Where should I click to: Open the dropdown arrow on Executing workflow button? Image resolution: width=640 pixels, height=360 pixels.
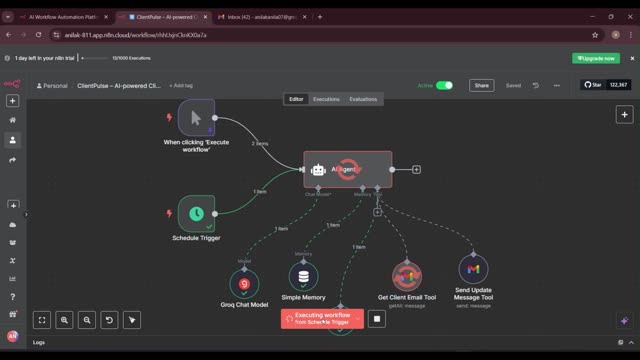[x=358, y=319]
